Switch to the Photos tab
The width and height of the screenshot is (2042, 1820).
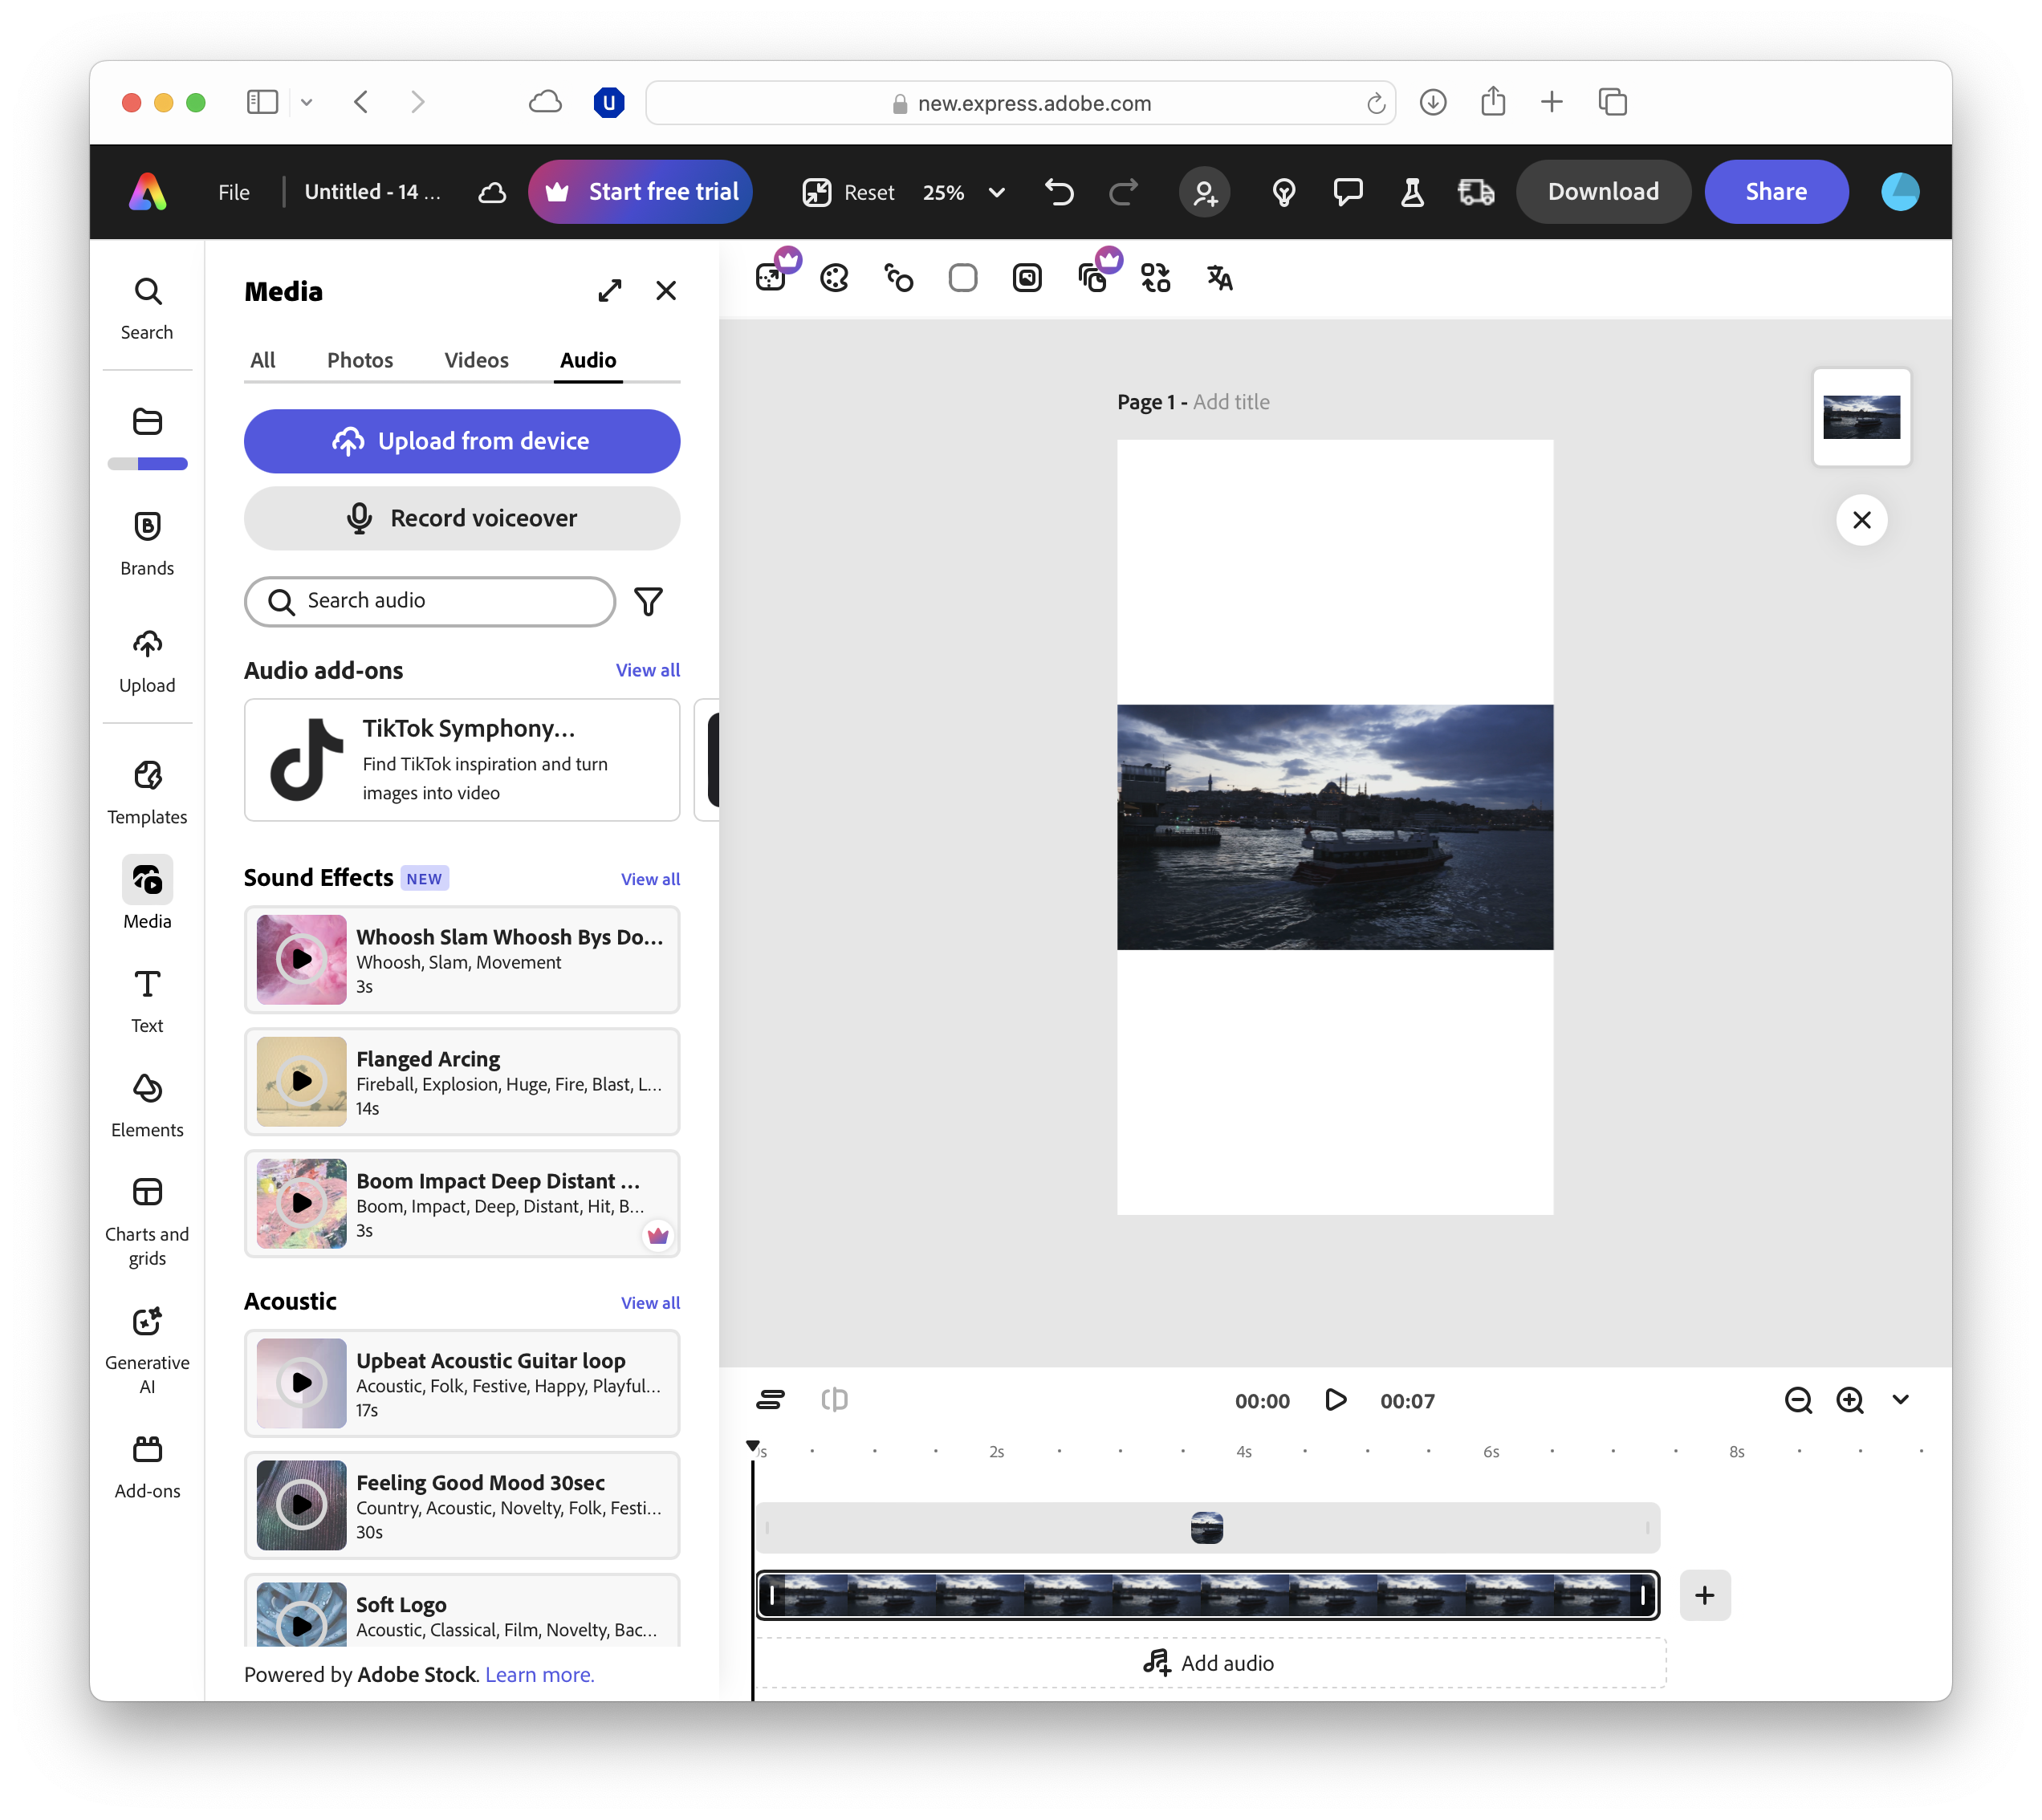[x=360, y=360]
